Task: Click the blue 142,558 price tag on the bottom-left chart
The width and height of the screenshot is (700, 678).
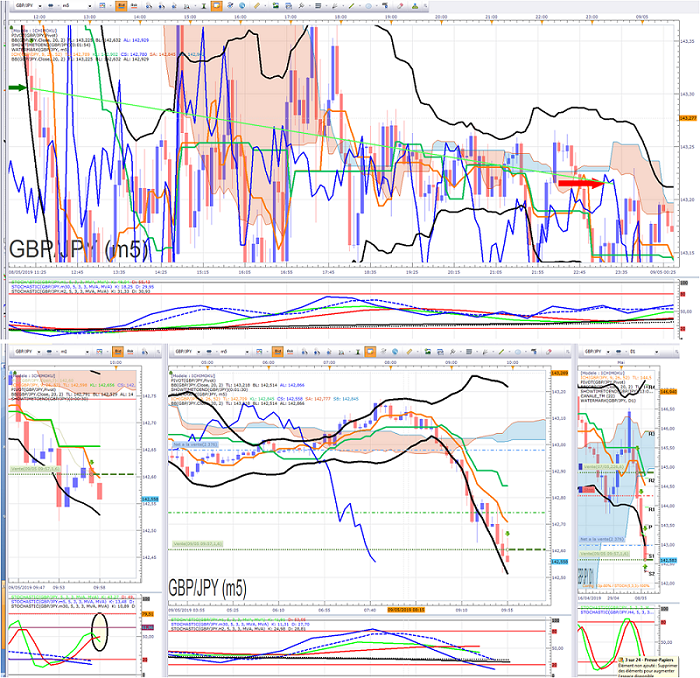Action: 150,499
